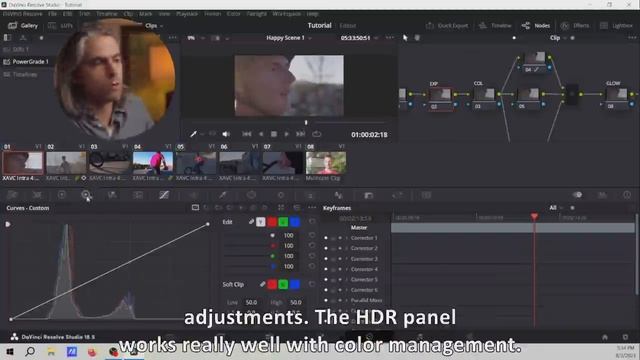Toggle the Edit channel link (gang) icon
Screen dimensions: 640x360
(251, 222)
